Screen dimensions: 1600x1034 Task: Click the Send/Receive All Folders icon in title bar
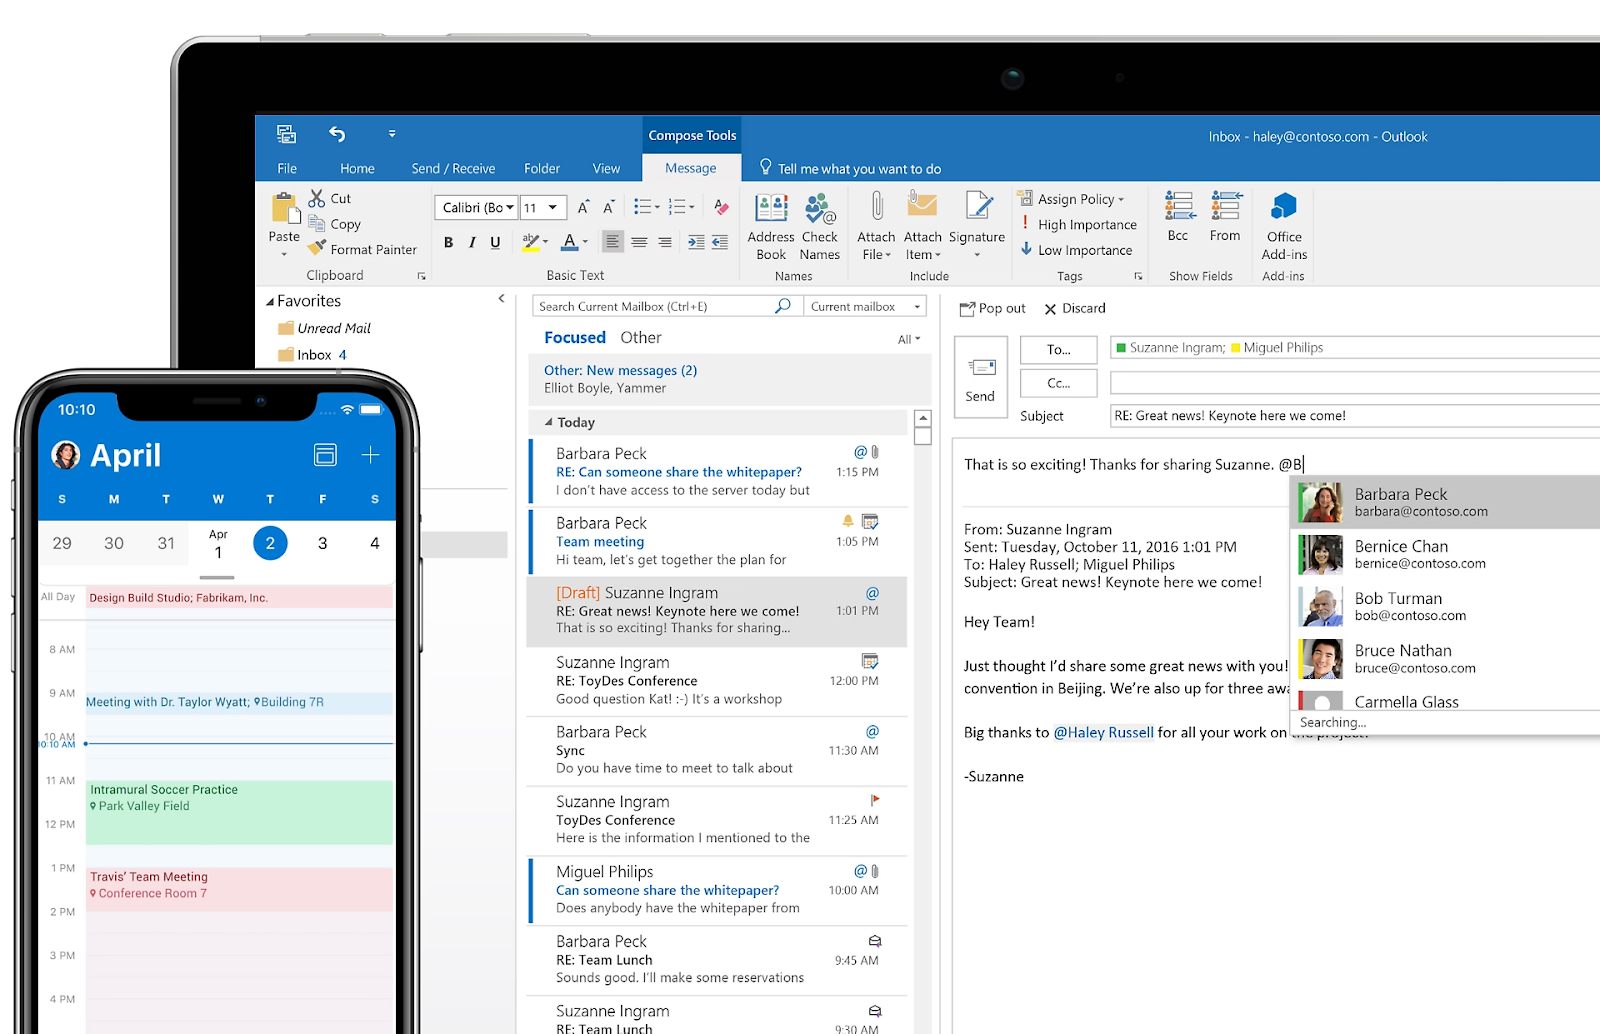point(287,134)
